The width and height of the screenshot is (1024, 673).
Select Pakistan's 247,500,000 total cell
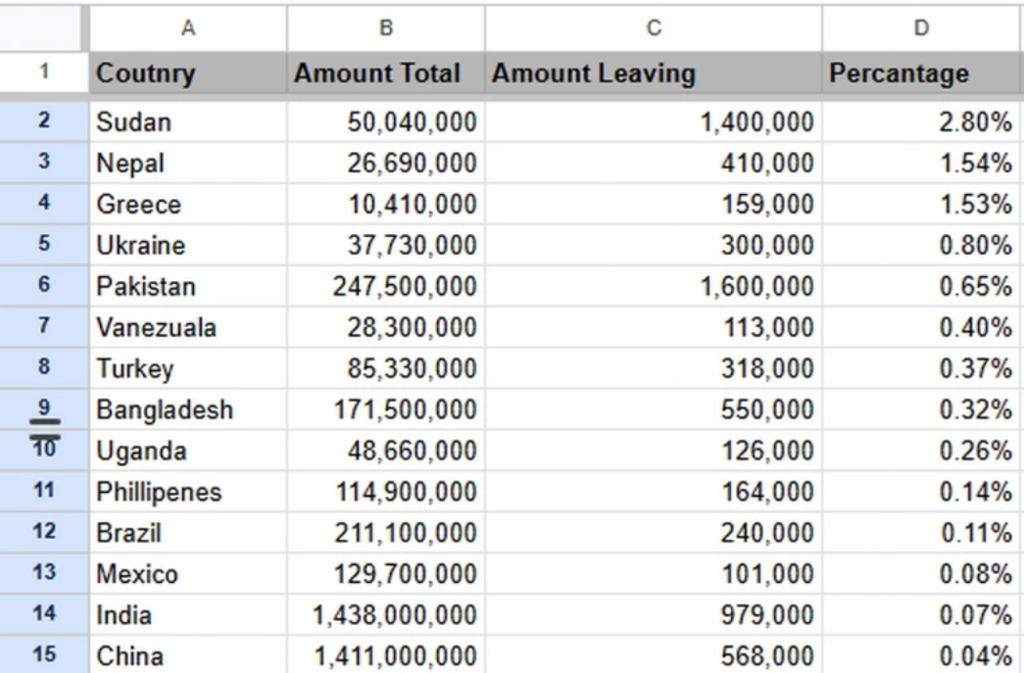(x=386, y=287)
